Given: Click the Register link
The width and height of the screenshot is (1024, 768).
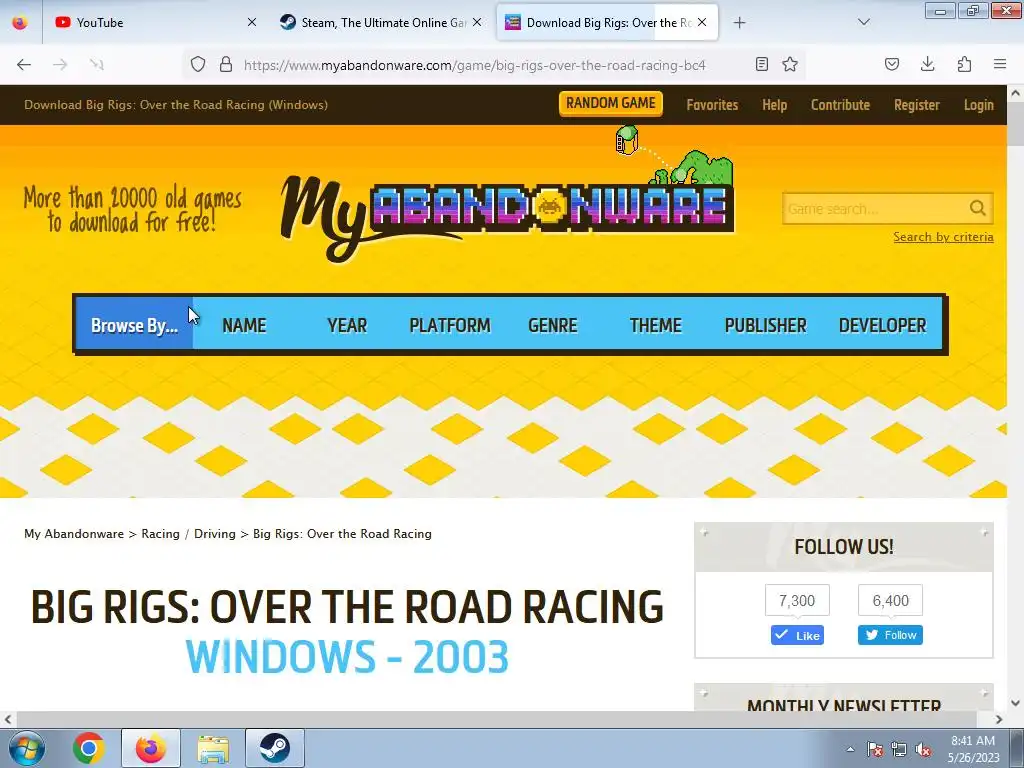Looking at the screenshot, I should coord(917,104).
